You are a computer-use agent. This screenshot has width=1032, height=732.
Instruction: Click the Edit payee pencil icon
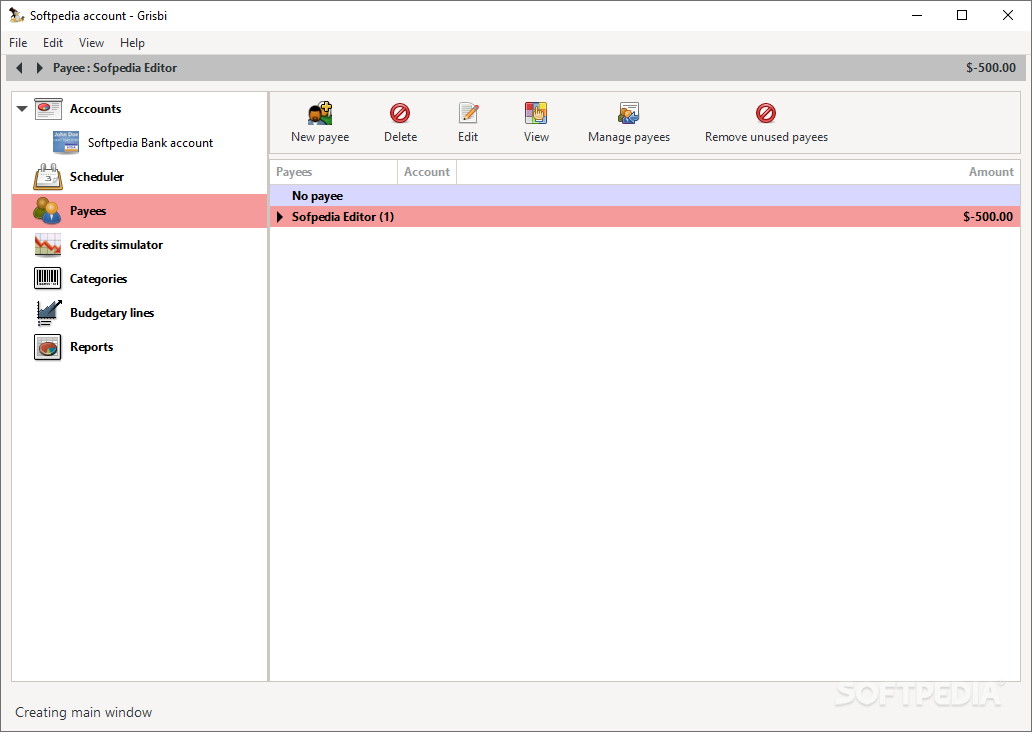coord(468,113)
